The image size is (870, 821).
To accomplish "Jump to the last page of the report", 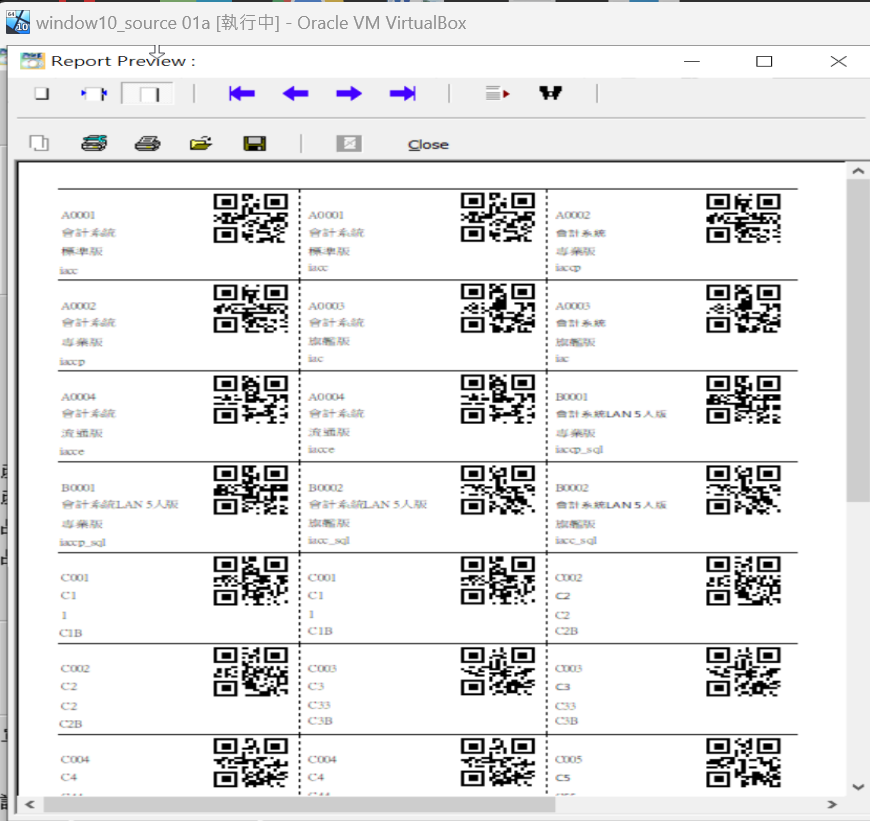I will click(403, 94).
